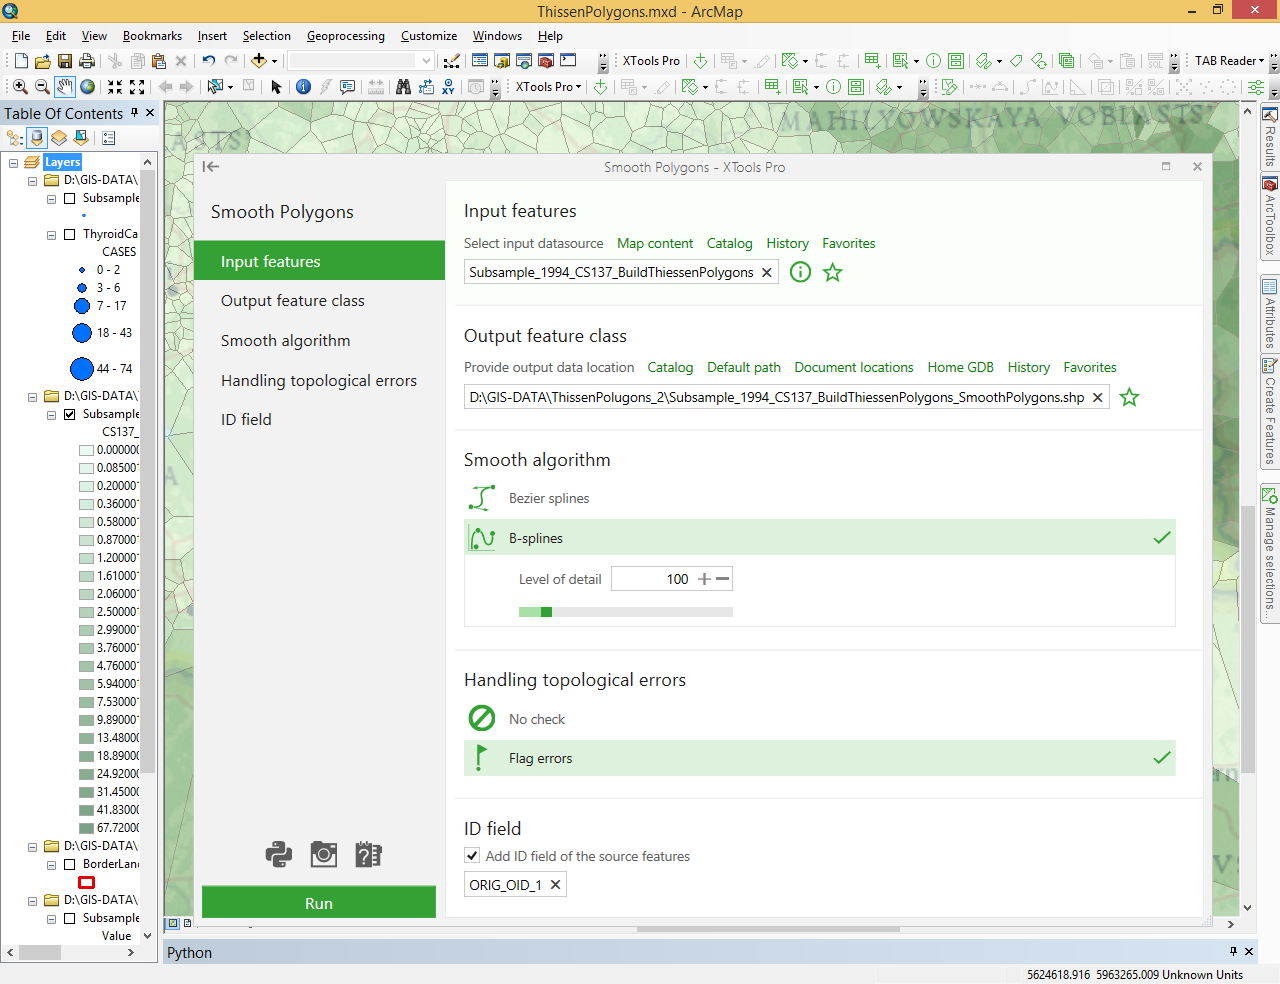
Task: Choose the No check topological option
Action: (820, 719)
